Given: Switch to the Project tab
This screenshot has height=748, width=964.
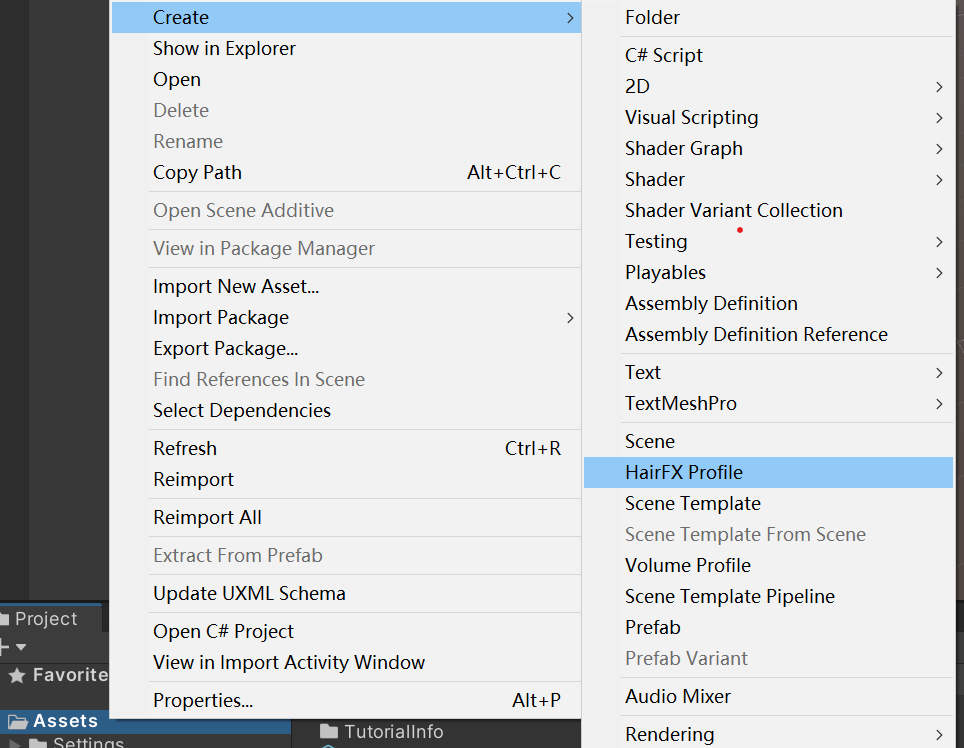Looking at the screenshot, I should click(45, 618).
